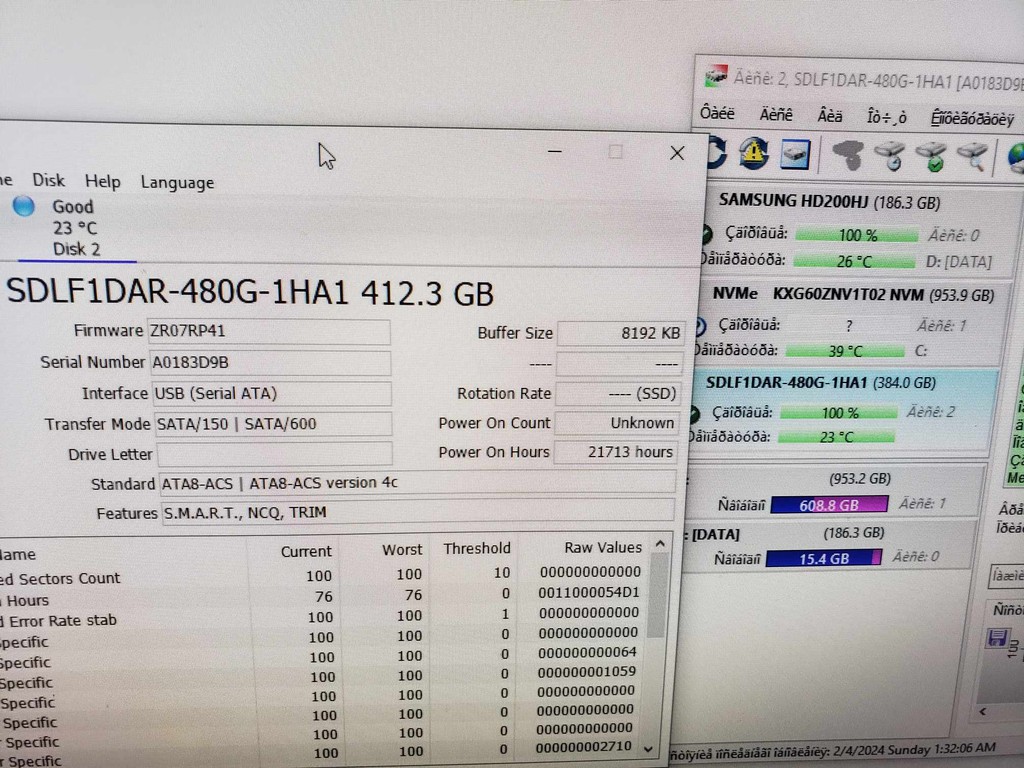Click SMART list scroll down arrow
The width and height of the screenshot is (1024, 768).
[x=648, y=749]
